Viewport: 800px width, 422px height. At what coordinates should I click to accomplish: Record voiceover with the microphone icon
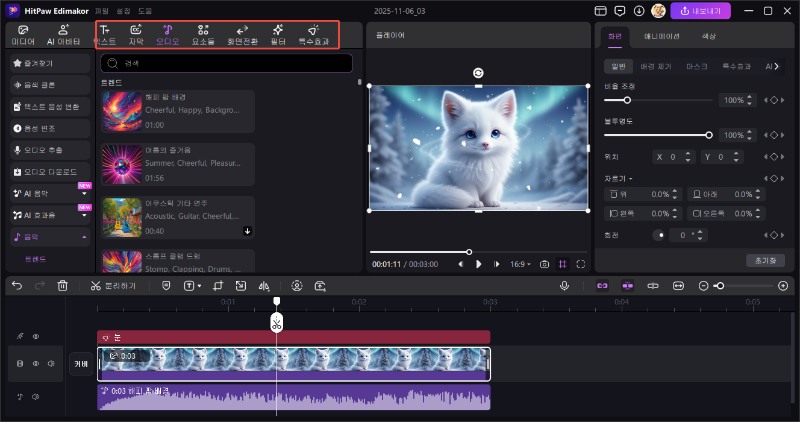tap(564, 286)
